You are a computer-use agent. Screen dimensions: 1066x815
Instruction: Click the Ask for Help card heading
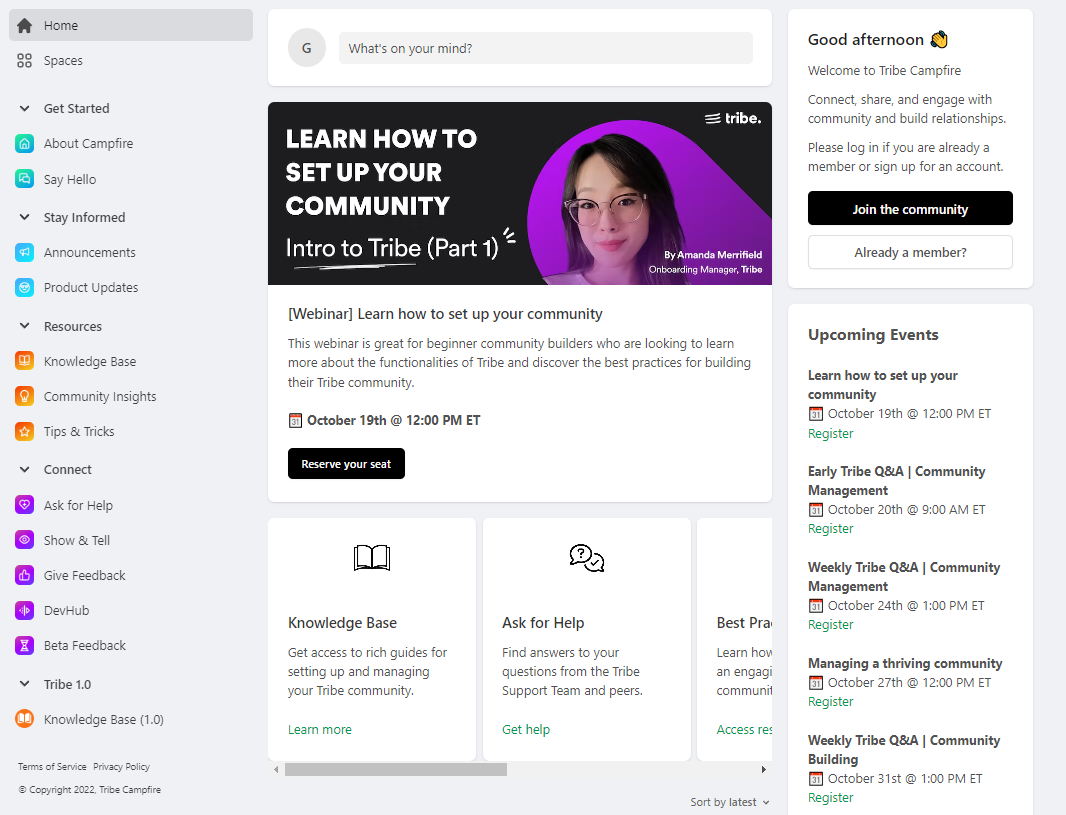pos(543,623)
